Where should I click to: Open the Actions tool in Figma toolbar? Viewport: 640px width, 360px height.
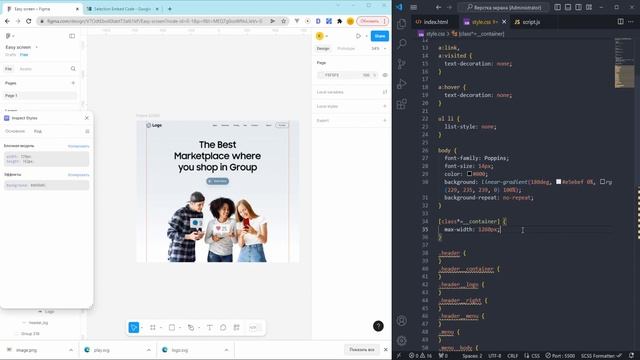[236, 327]
